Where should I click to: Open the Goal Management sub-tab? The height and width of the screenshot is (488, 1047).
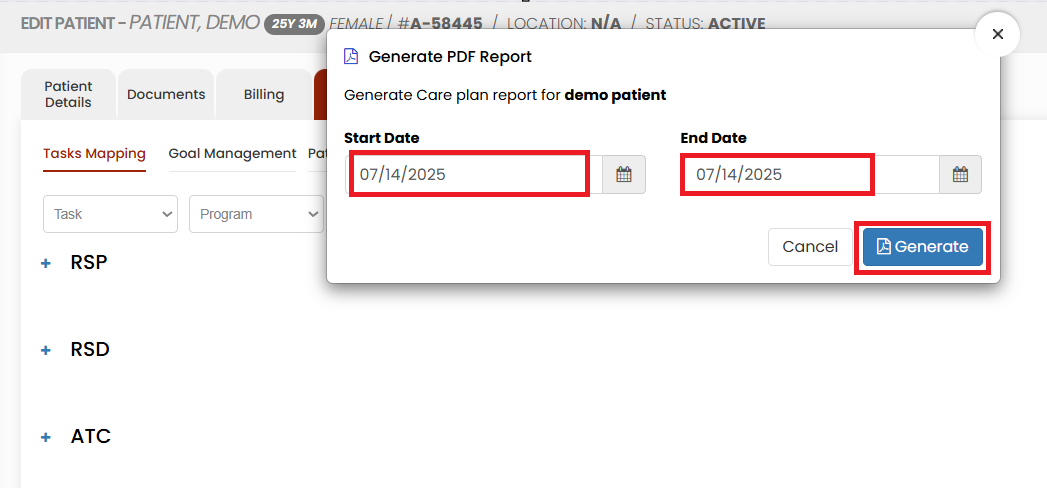pos(232,154)
